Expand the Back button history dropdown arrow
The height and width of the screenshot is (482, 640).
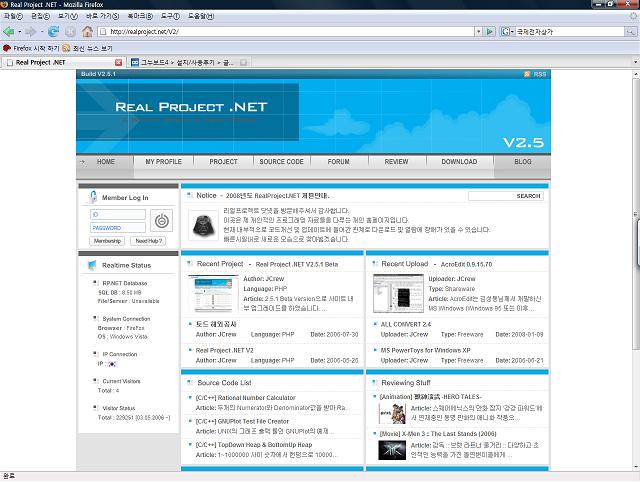(x=21, y=31)
